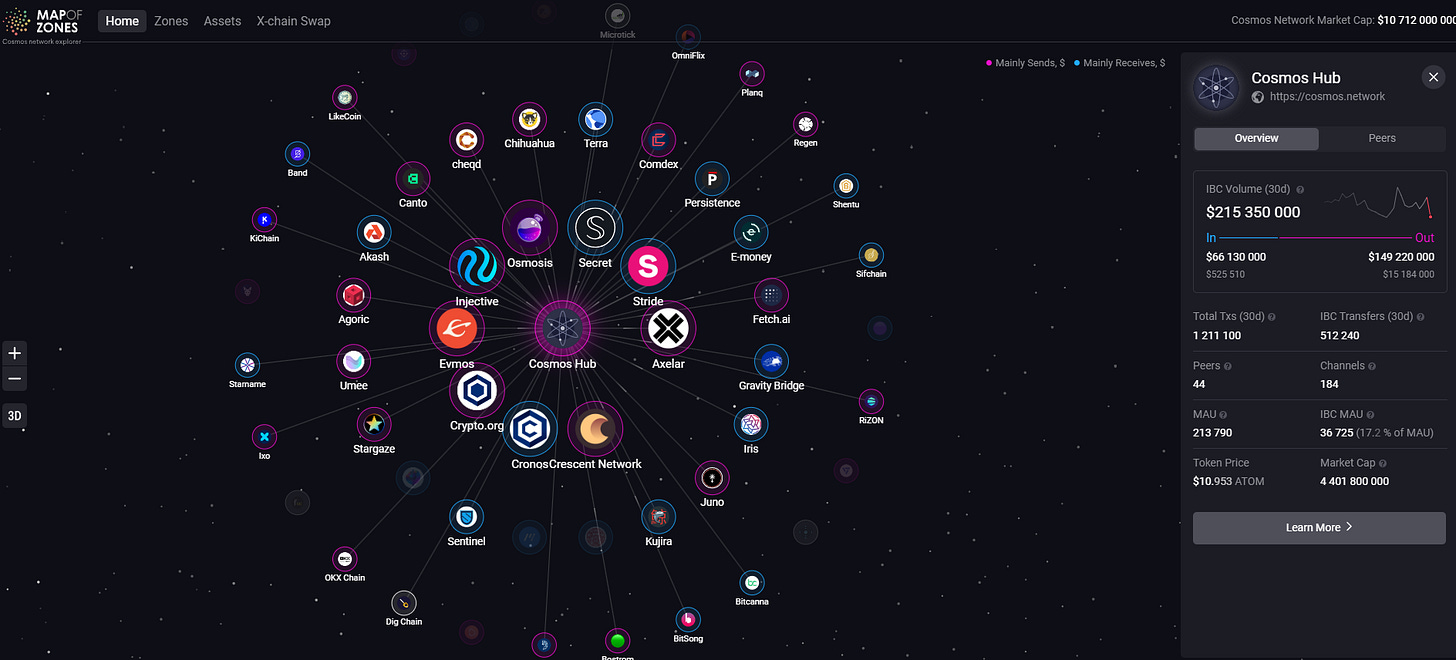Select the Comdex node

(658, 141)
